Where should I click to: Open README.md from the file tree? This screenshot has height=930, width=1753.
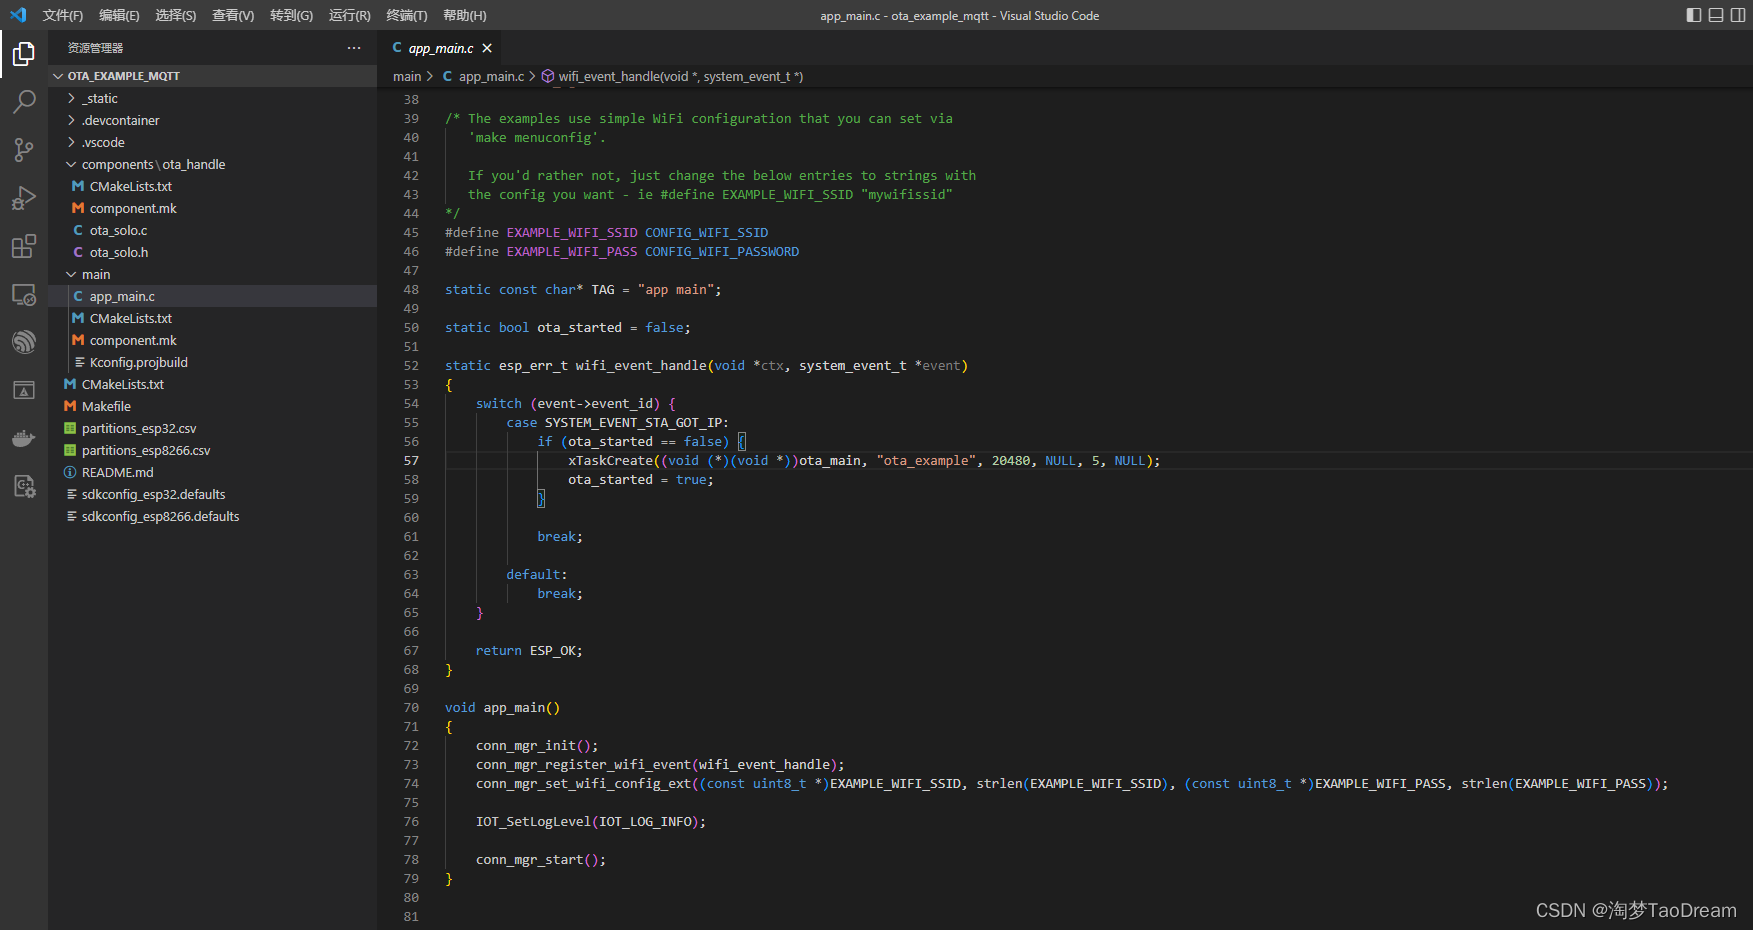tap(117, 472)
